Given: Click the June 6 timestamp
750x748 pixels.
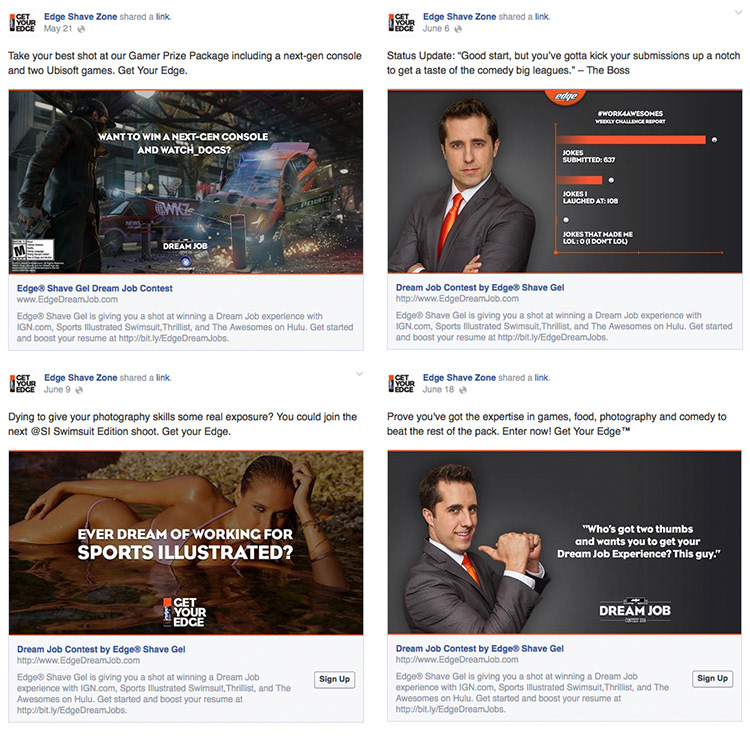Looking at the screenshot, I should tap(436, 29).
